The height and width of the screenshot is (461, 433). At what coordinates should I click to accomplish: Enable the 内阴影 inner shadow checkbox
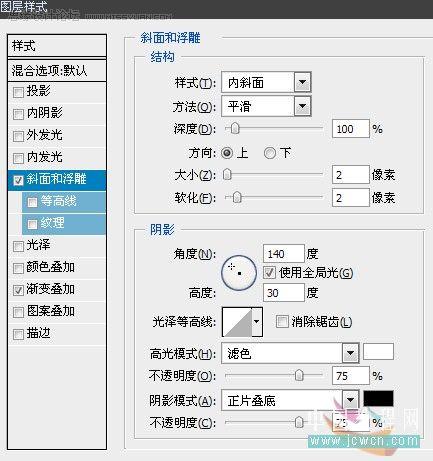point(18,114)
